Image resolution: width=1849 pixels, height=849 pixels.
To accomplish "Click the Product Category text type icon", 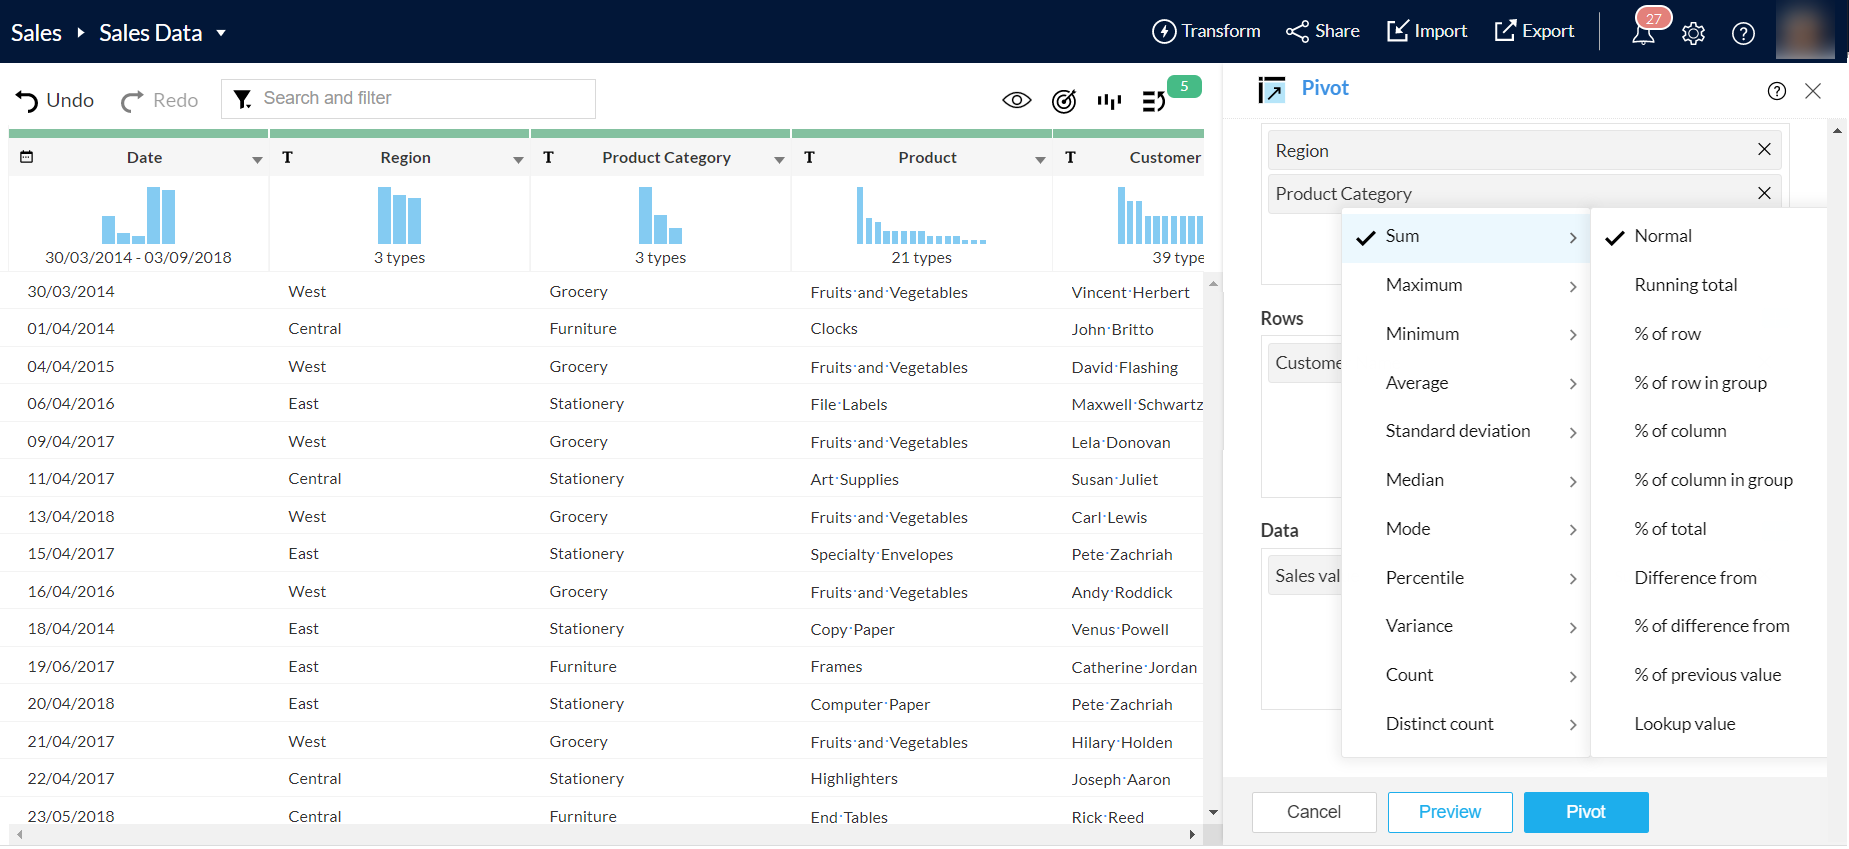I will pos(548,157).
